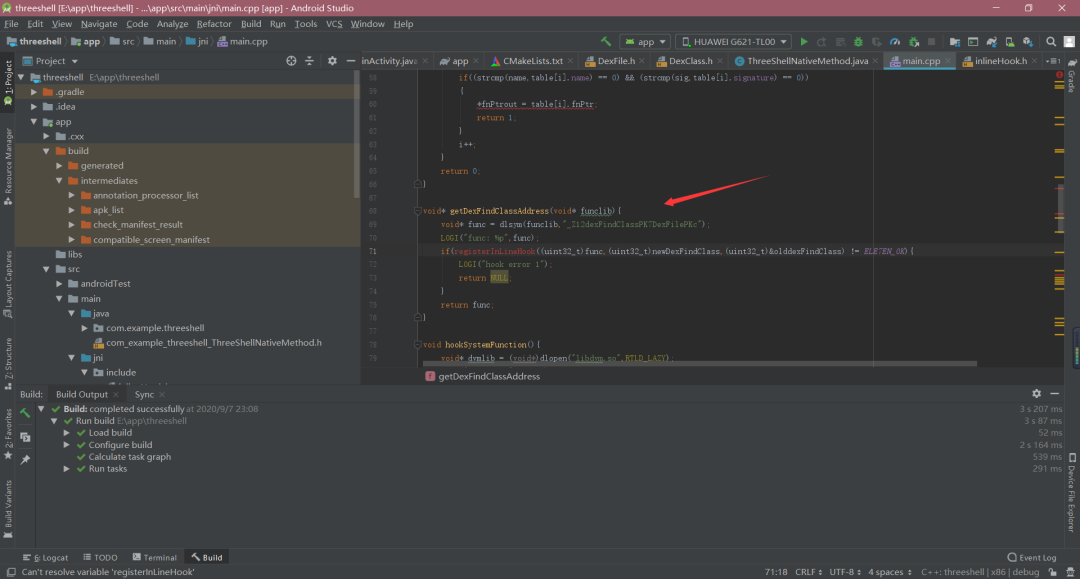The height and width of the screenshot is (579, 1080).
Task: Click line 68 fold toggle in gutter
Action: tap(417, 211)
